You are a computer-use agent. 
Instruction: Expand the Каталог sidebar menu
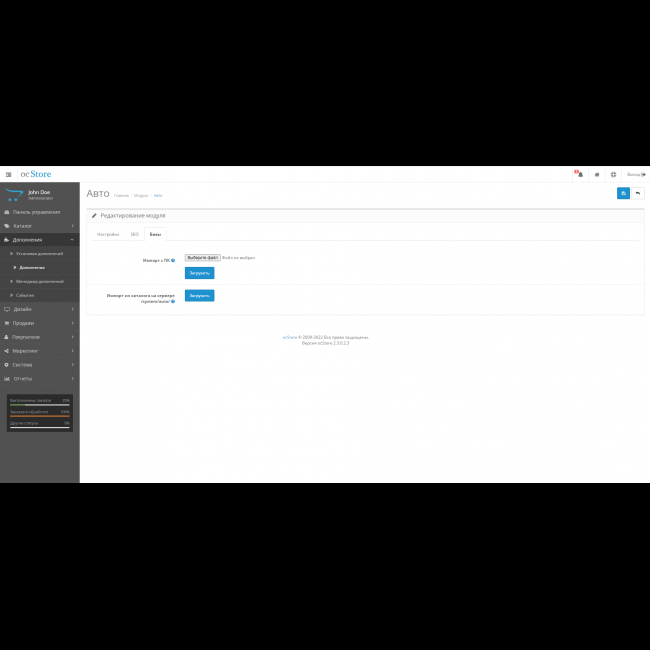pos(40,226)
